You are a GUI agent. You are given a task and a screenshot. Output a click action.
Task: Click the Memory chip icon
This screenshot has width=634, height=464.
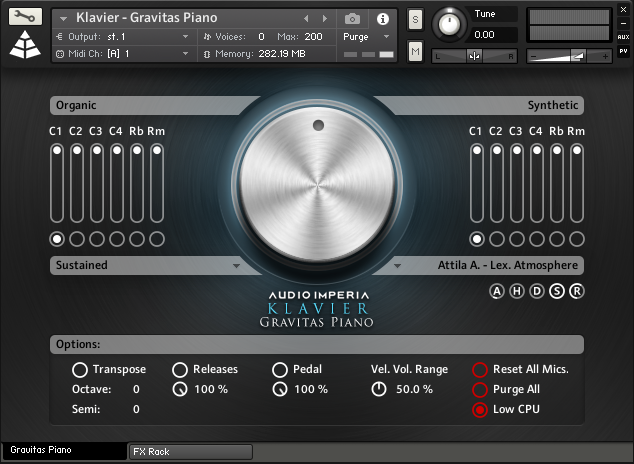(x=207, y=54)
